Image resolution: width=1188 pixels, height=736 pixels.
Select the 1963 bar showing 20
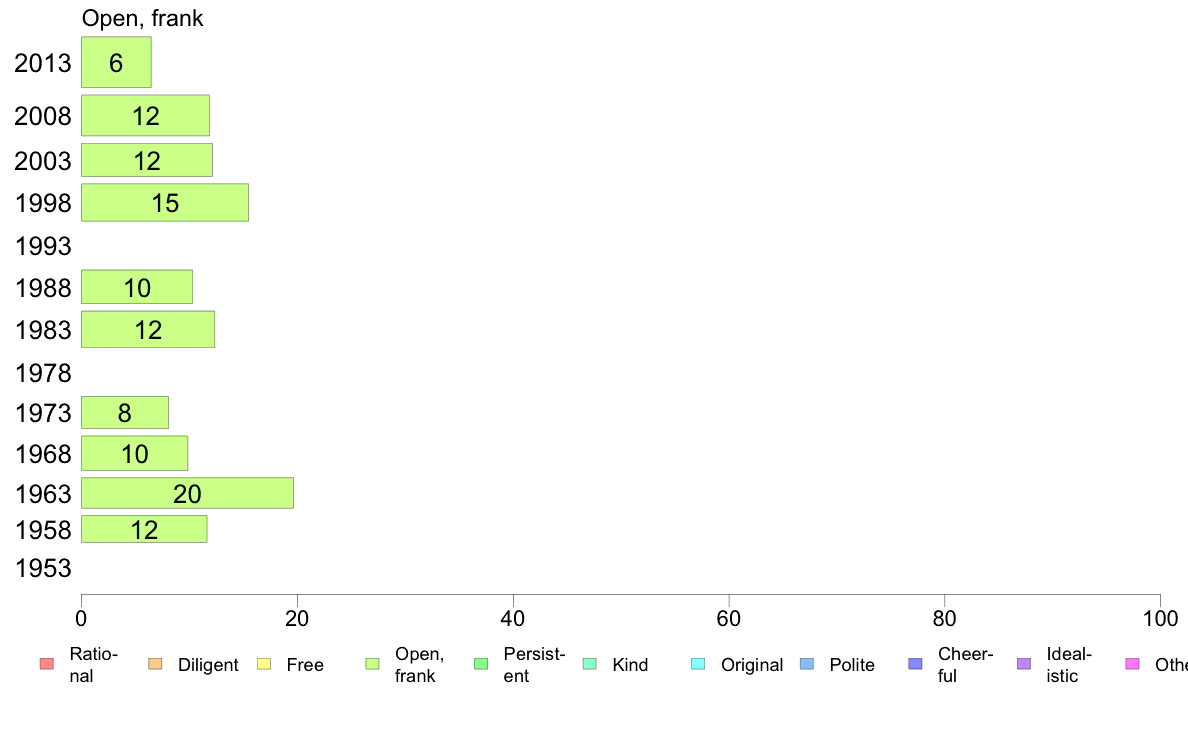pyautogui.click(x=187, y=493)
